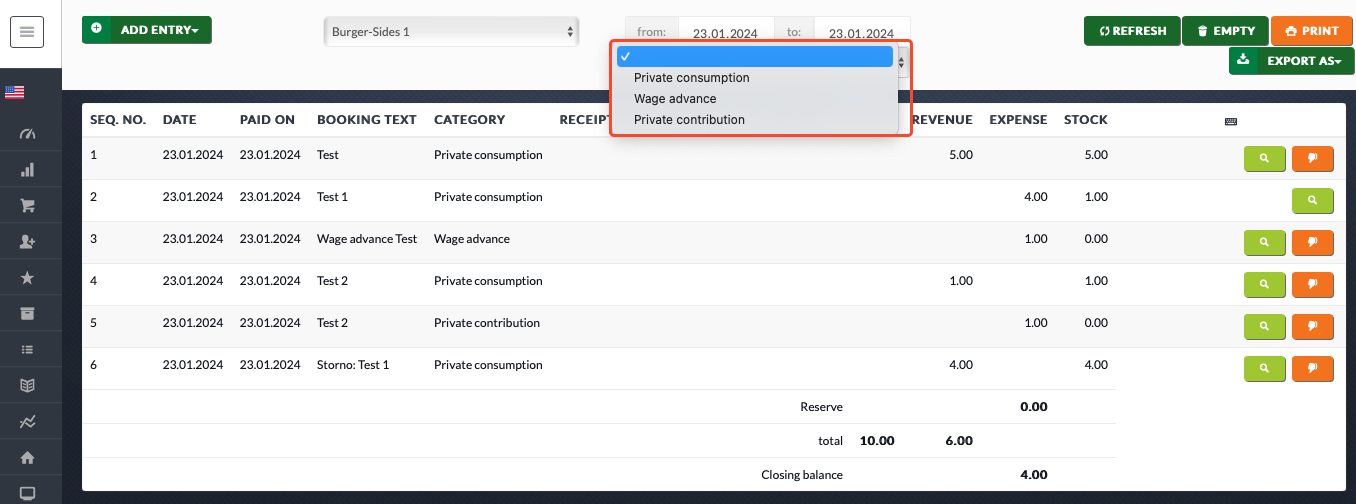Open the monitor sidebar icon

[x=27, y=493]
